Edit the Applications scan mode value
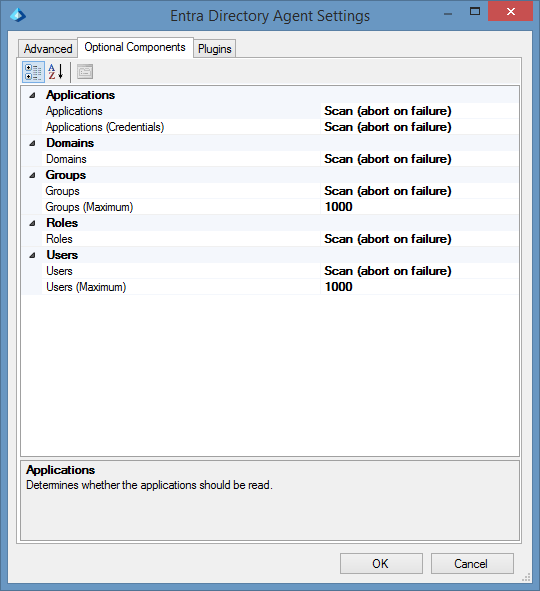 (x=419, y=111)
